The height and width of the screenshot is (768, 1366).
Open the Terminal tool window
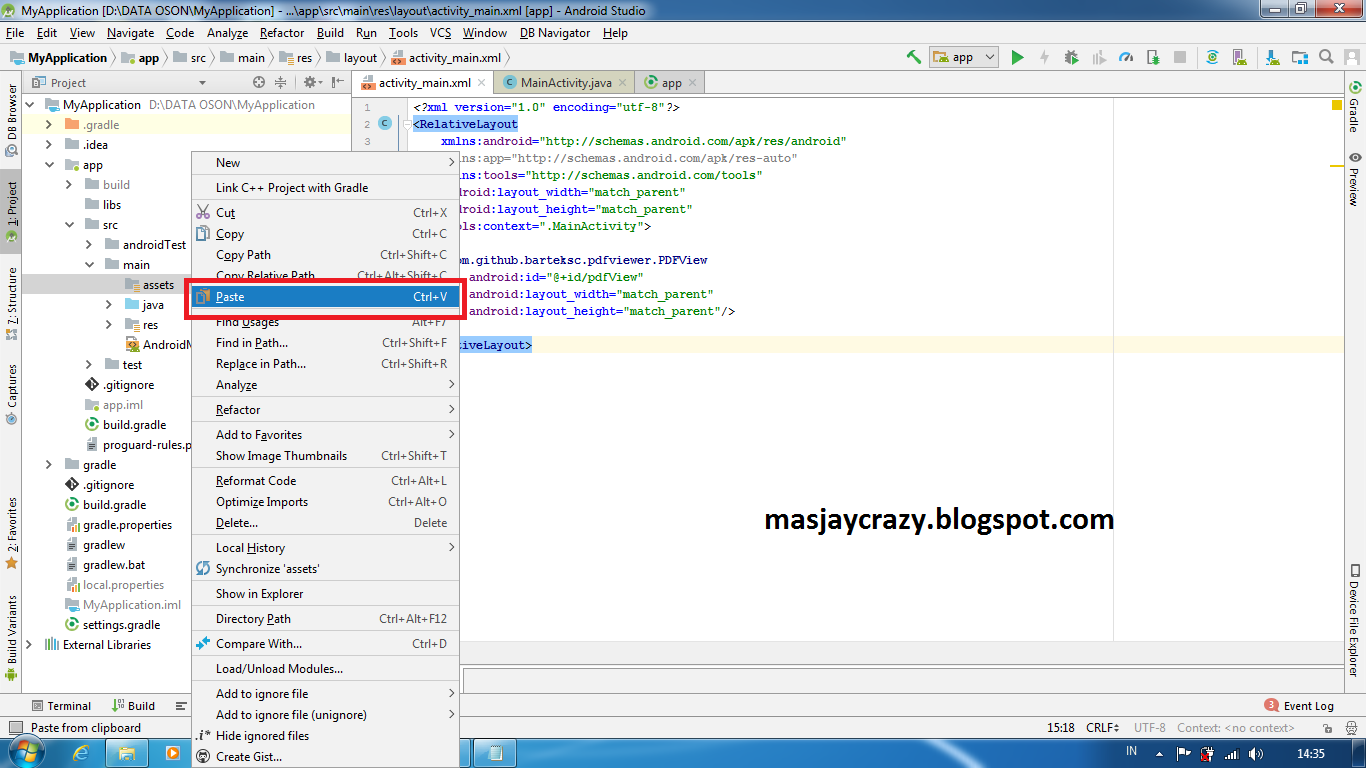pyautogui.click(x=62, y=705)
